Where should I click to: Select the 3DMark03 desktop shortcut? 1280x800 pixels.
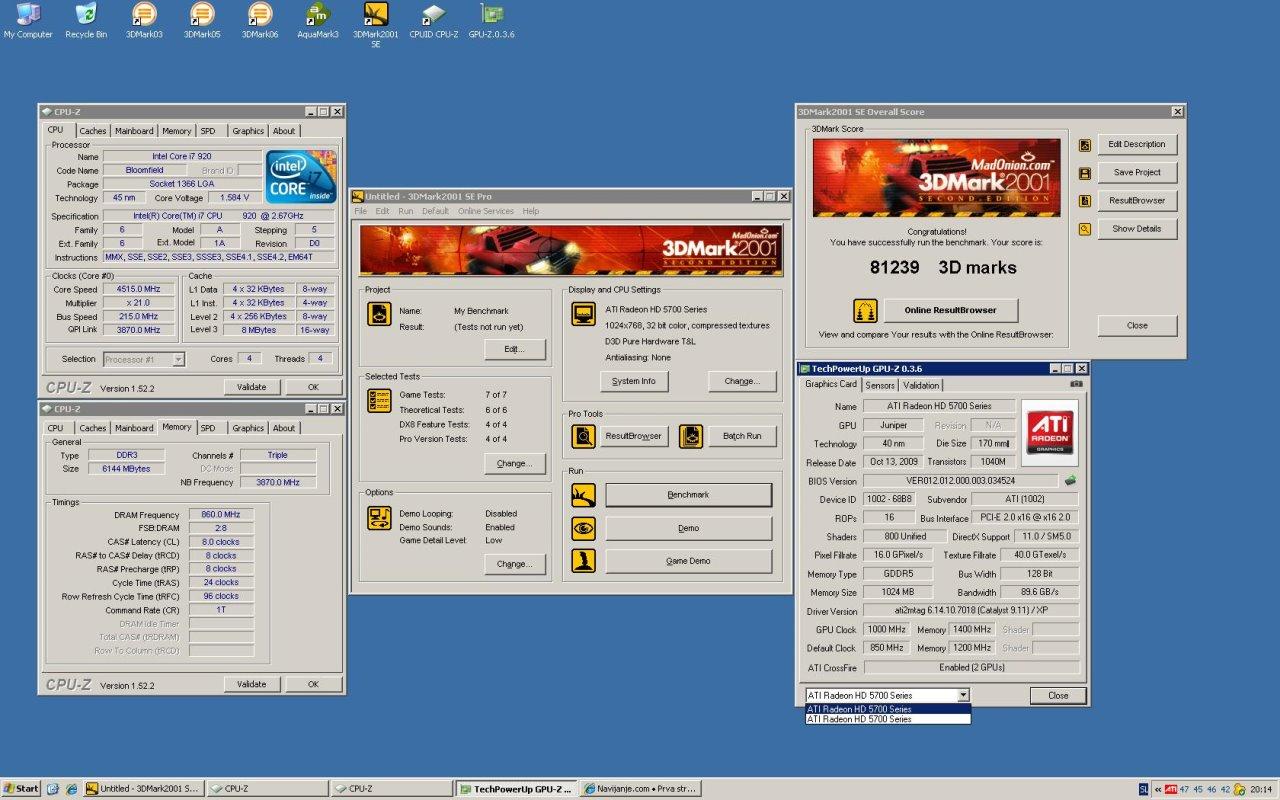(144, 20)
